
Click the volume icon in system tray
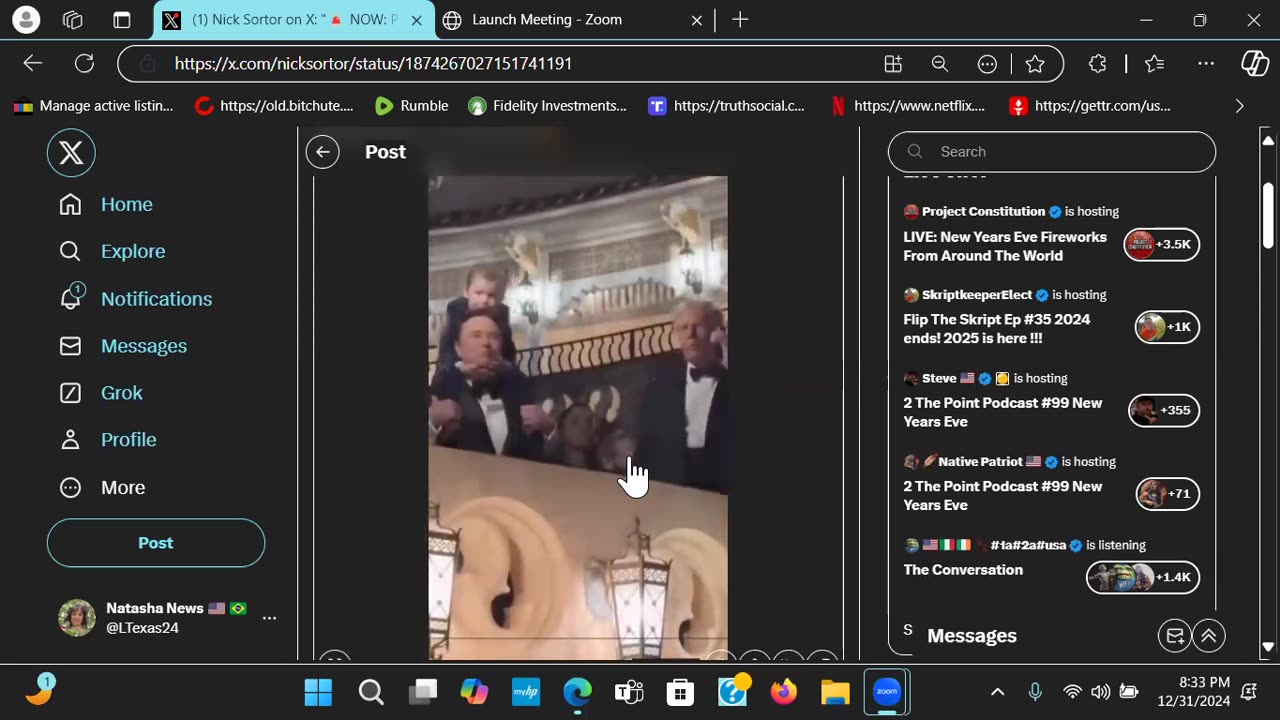[1101, 692]
